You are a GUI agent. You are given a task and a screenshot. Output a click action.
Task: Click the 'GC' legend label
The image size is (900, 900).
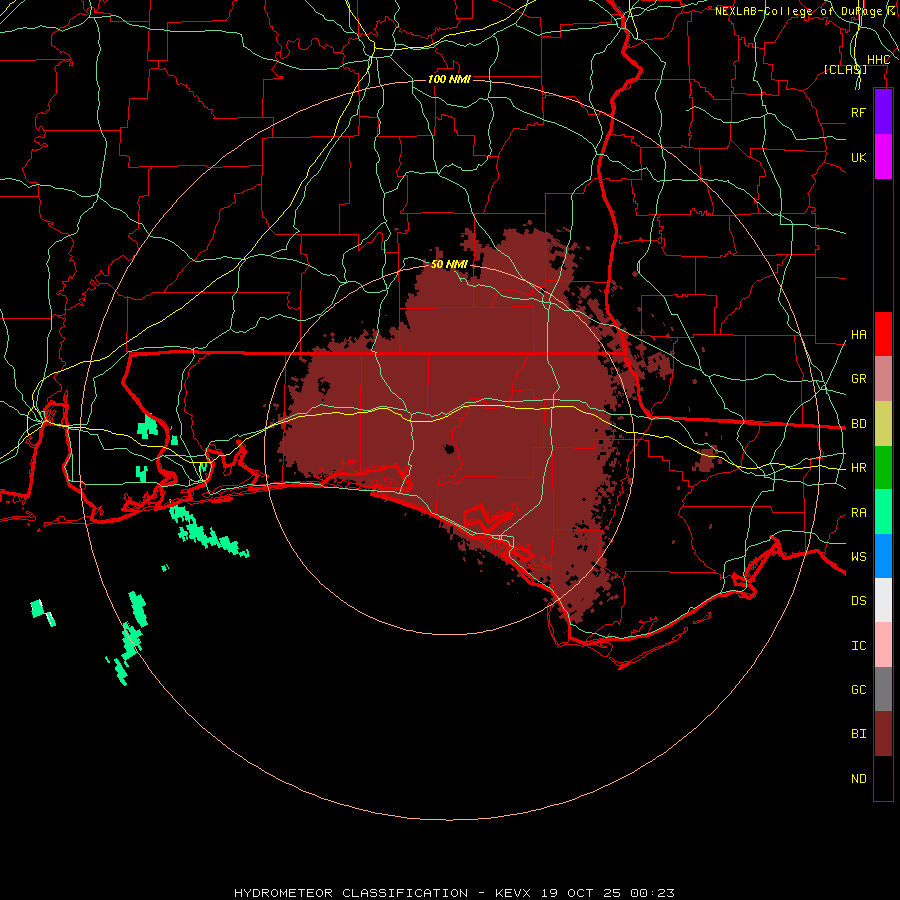[x=858, y=690]
